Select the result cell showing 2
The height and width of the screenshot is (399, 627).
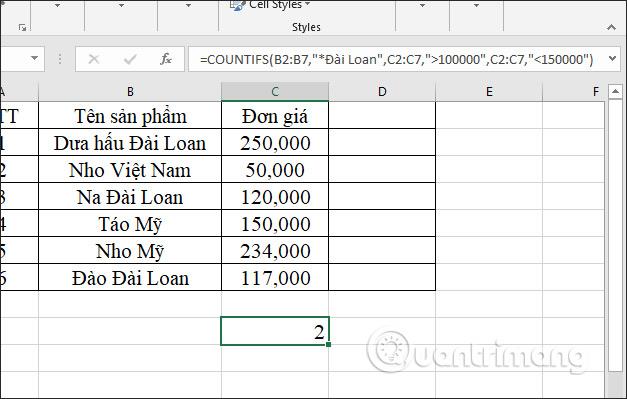click(275, 331)
